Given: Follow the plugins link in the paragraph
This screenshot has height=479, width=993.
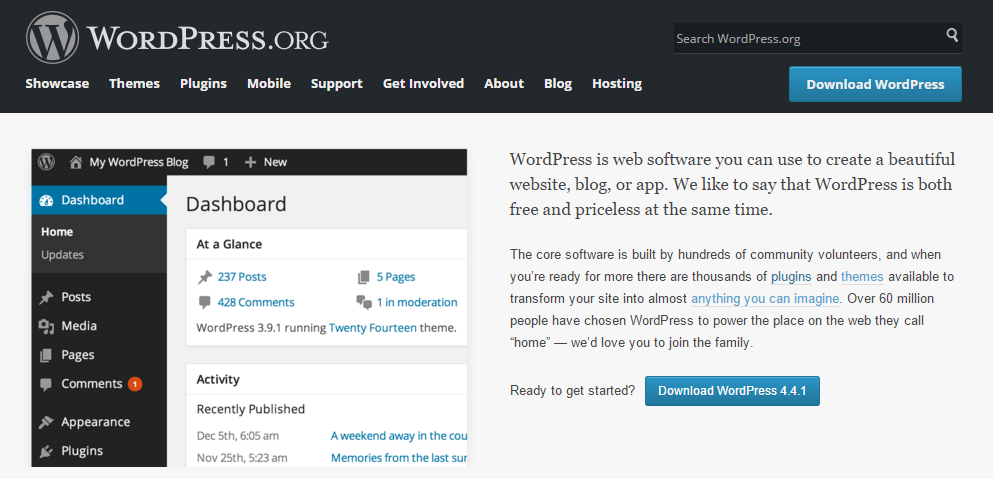Looking at the screenshot, I should pos(791,277).
